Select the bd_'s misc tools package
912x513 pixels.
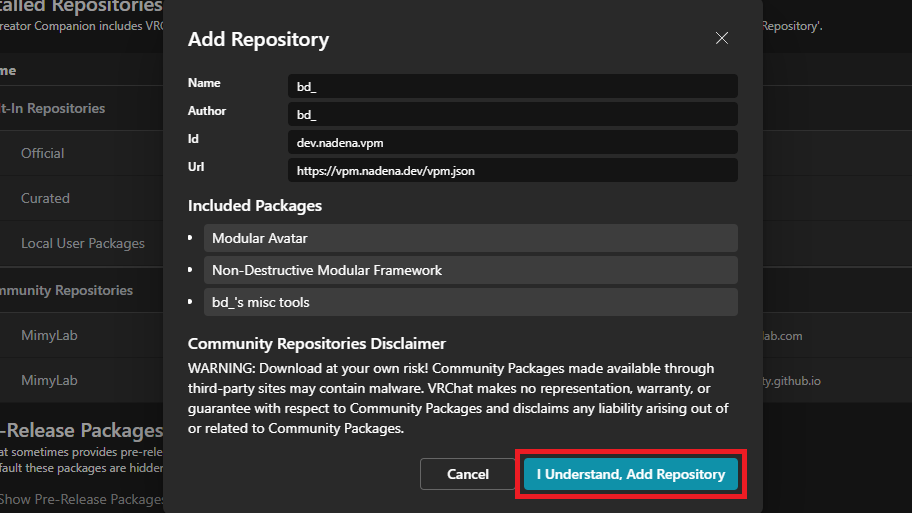coord(470,302)
